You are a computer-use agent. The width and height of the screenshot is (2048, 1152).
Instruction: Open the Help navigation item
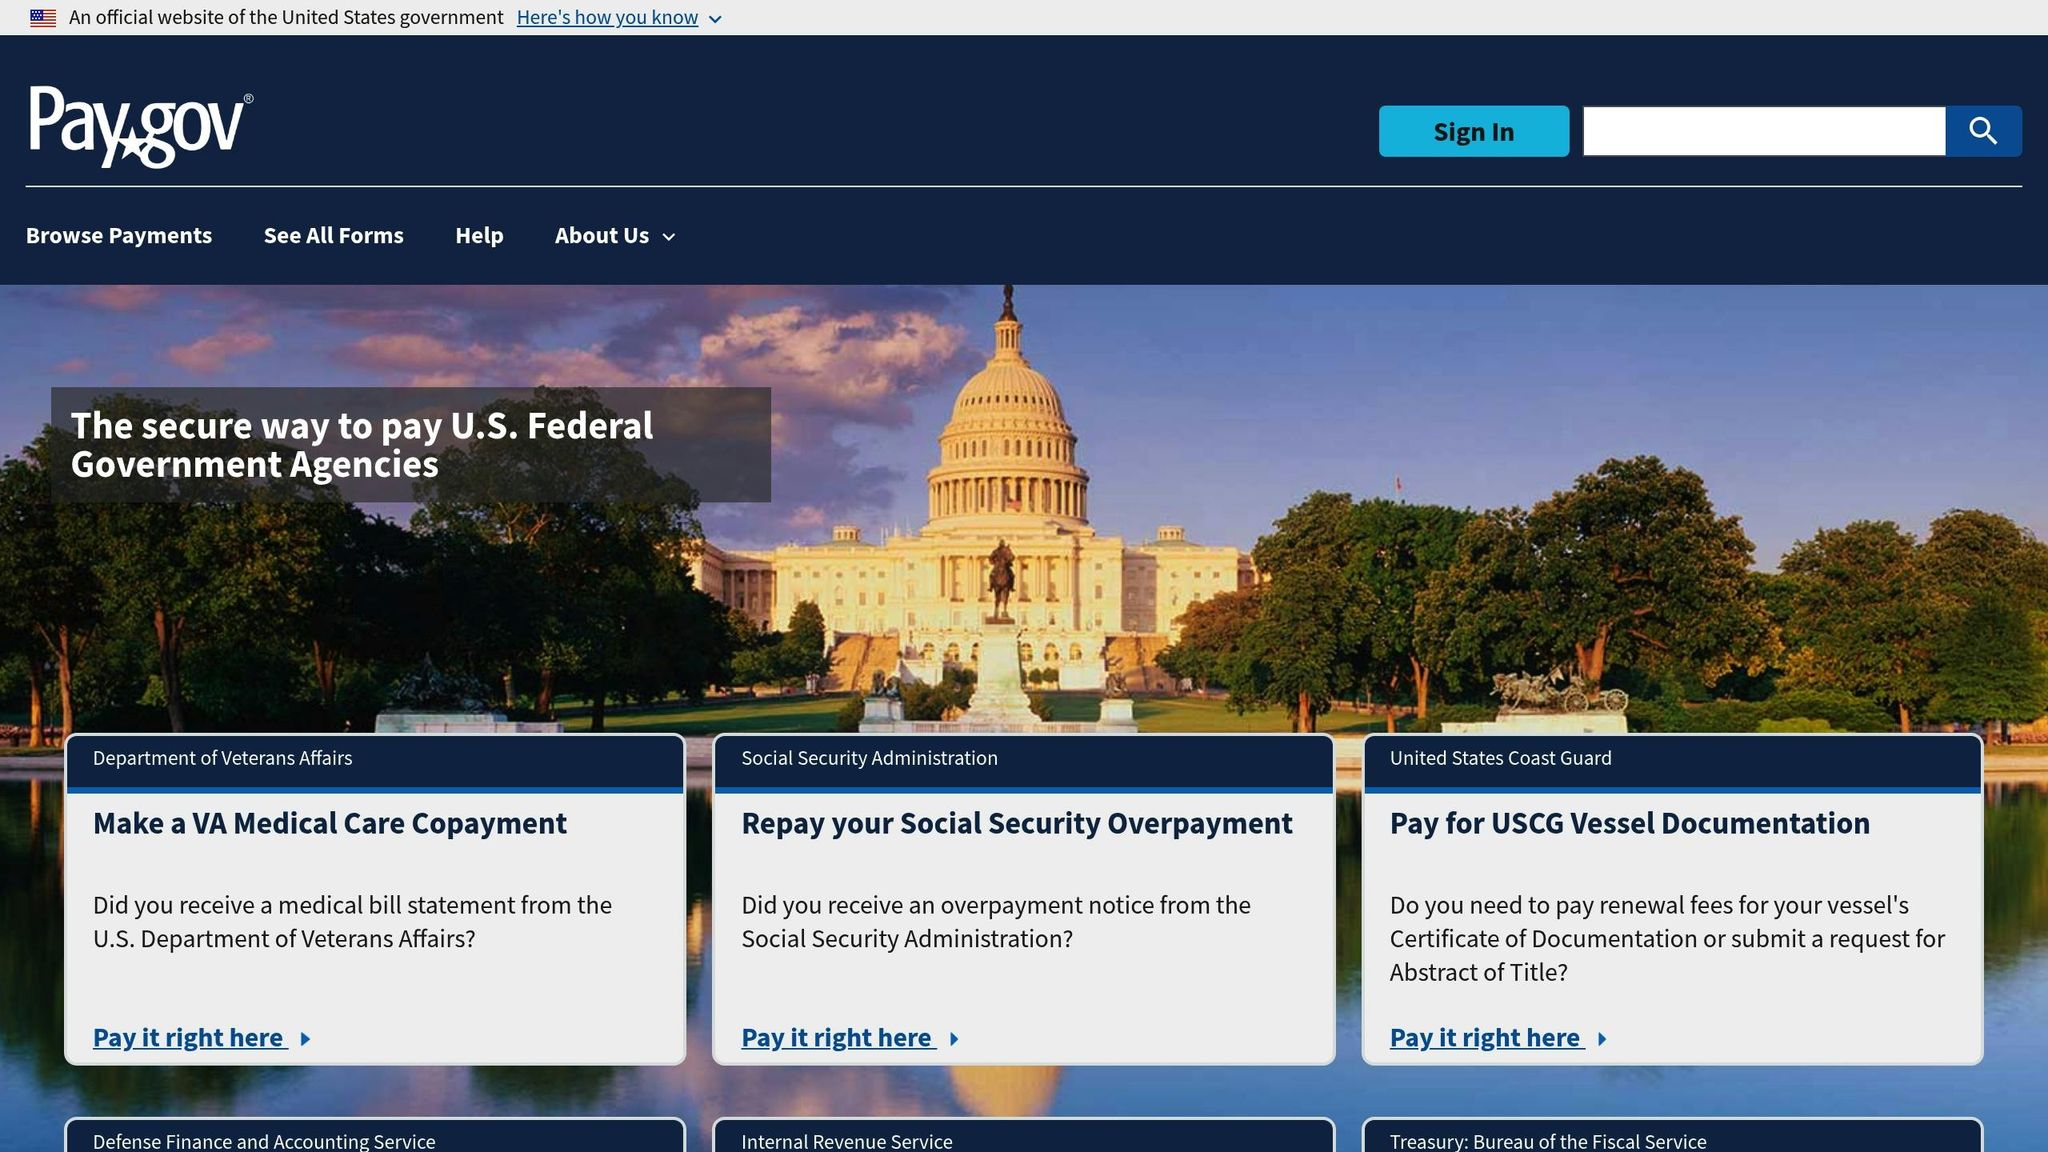coord(479,235)
